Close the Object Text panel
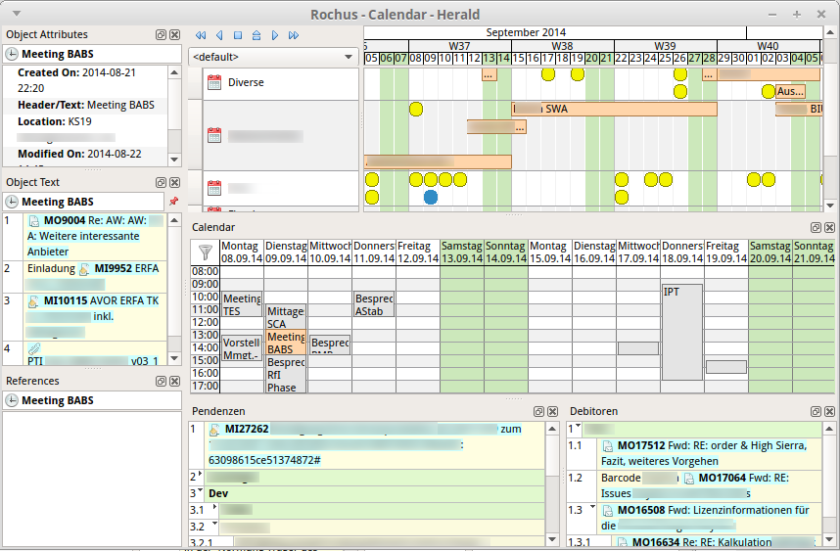Viewport: 840px width, 551px height. 175,183
